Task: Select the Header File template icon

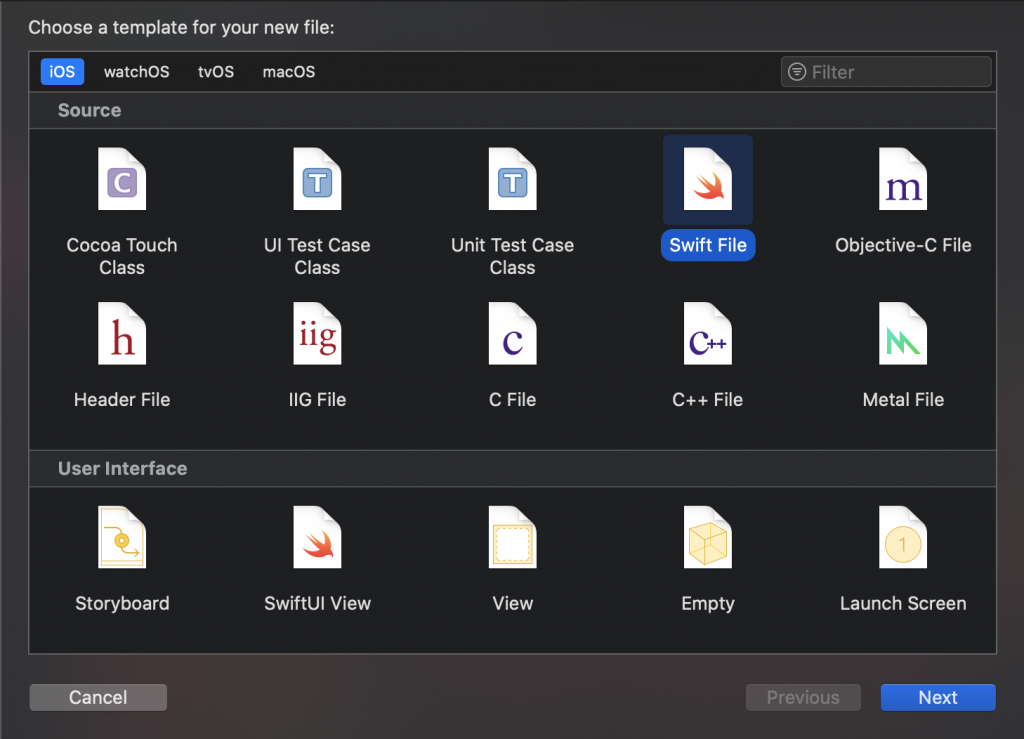Action: (122, 334)
